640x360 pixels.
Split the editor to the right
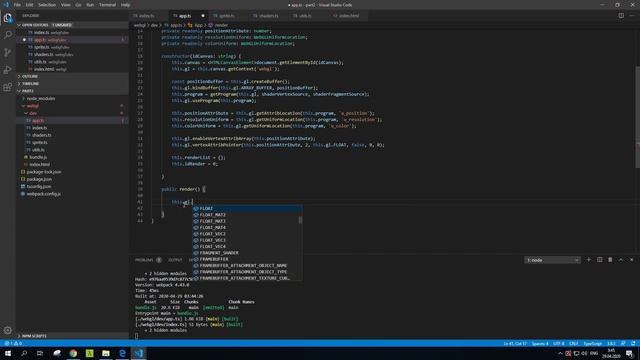[x=621, y=16]
